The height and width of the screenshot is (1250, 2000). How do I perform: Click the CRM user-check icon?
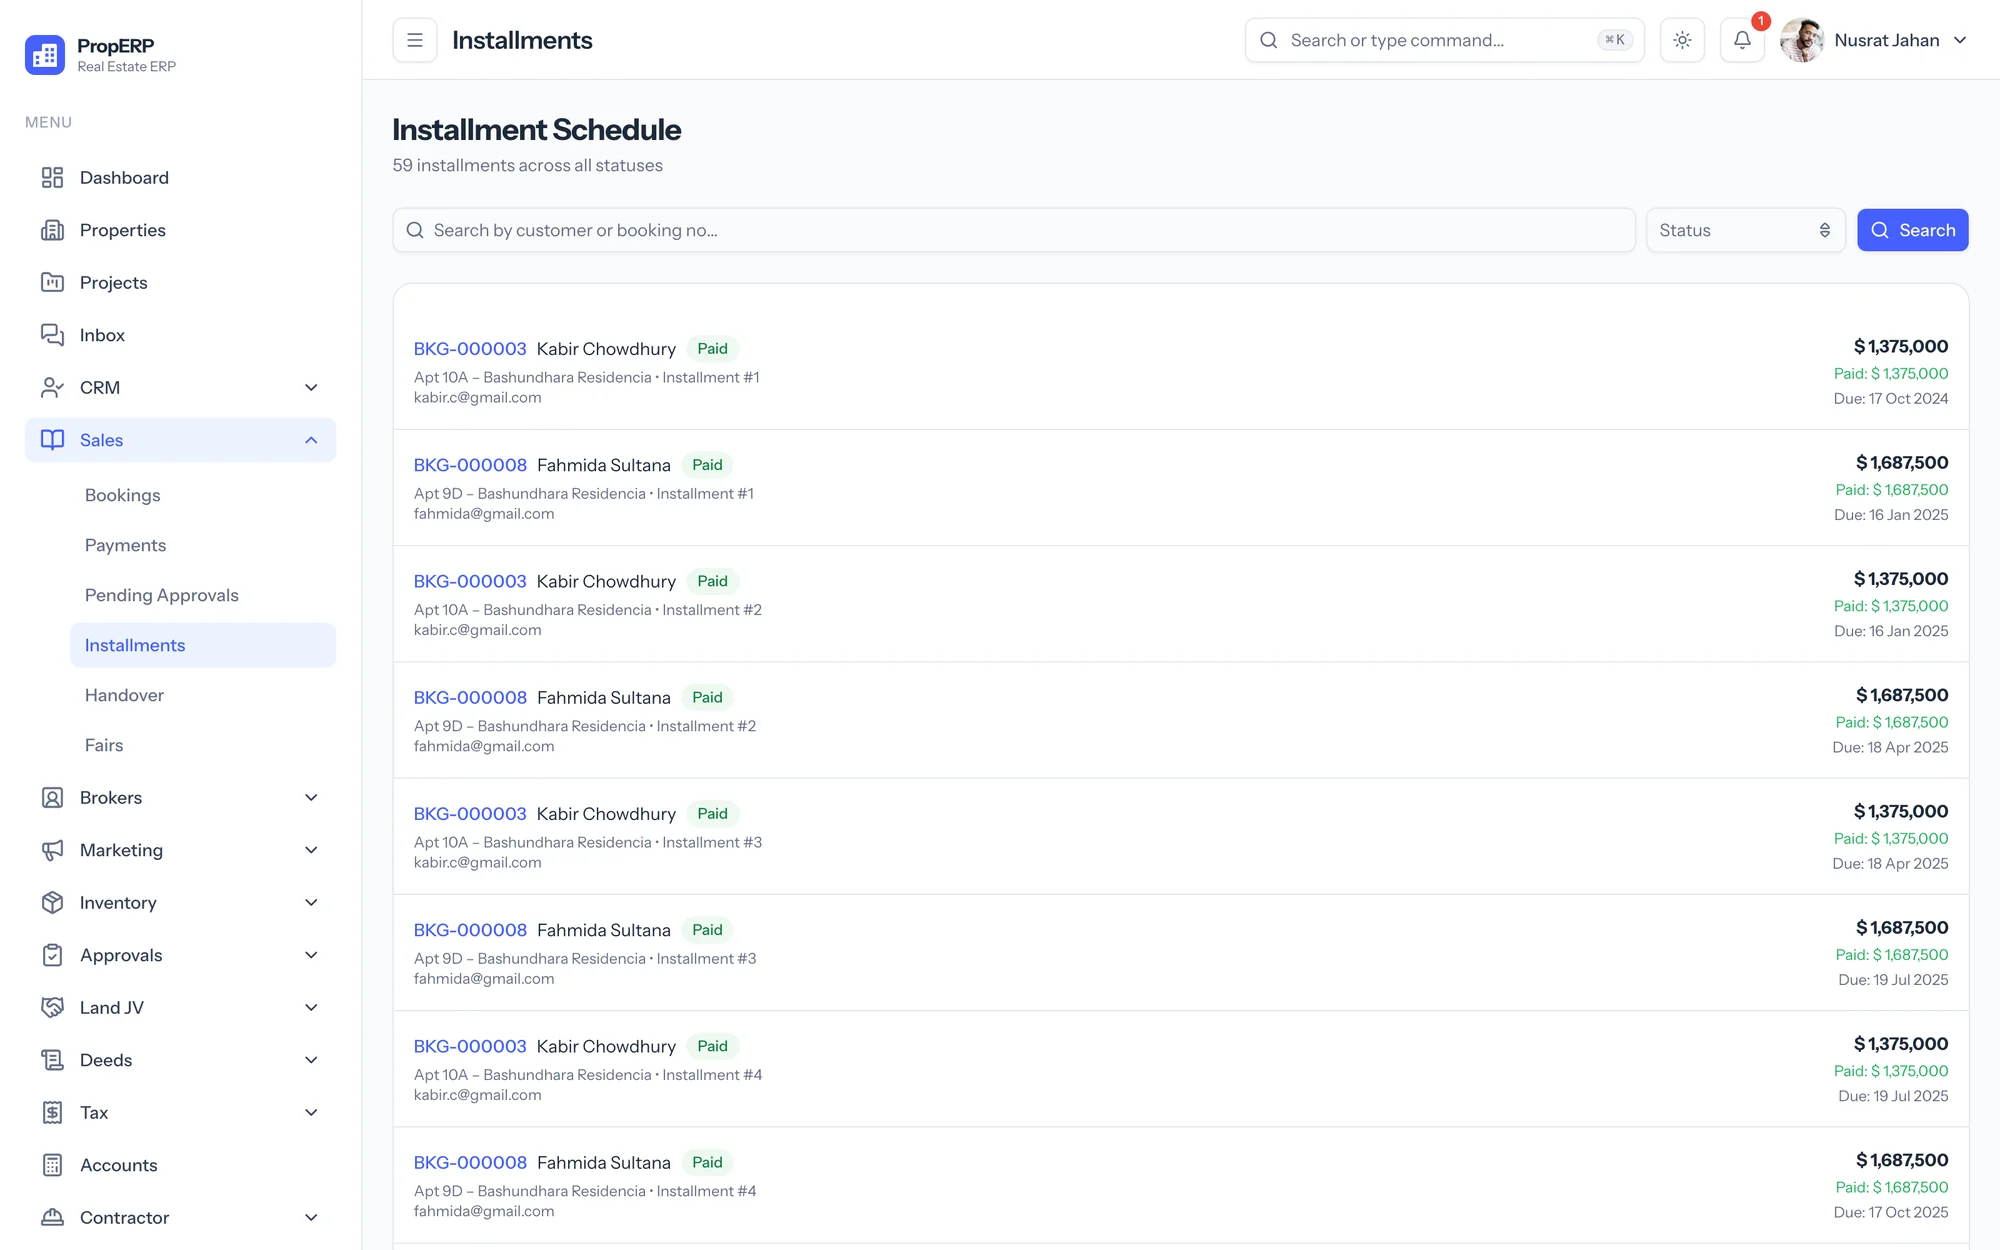click(x=52, y=388)
